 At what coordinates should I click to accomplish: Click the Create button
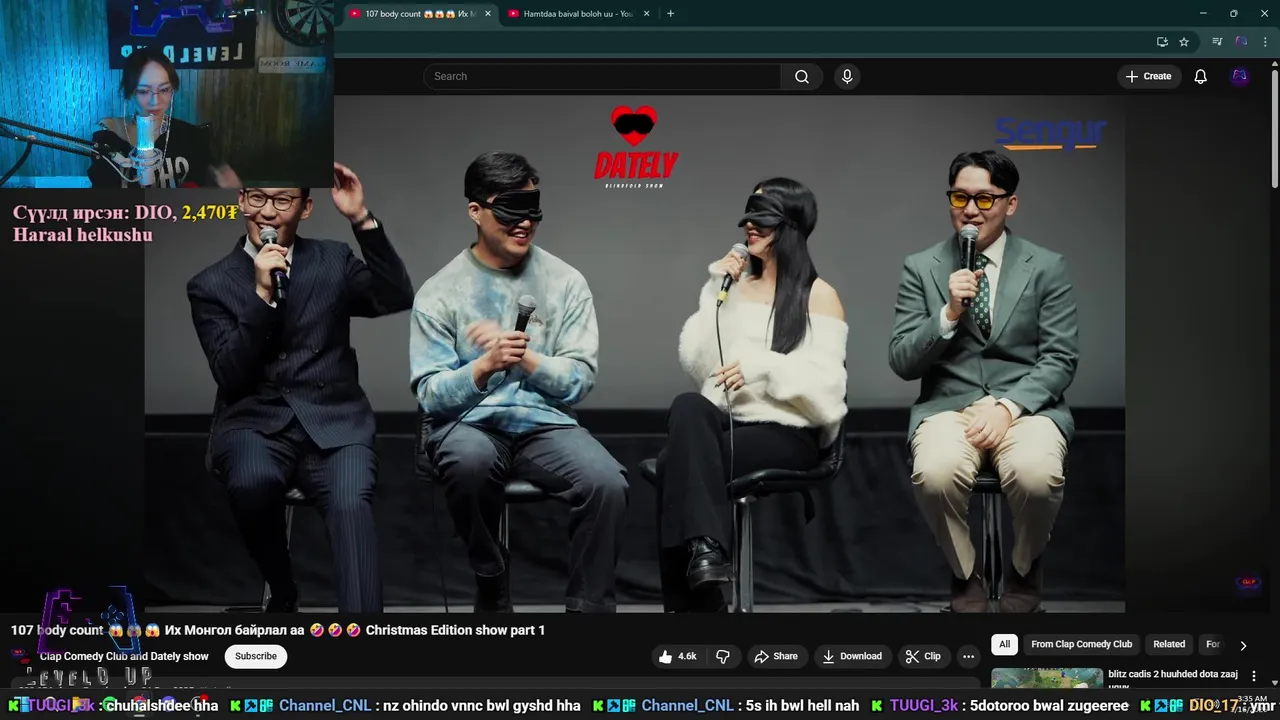(1148, 77)
